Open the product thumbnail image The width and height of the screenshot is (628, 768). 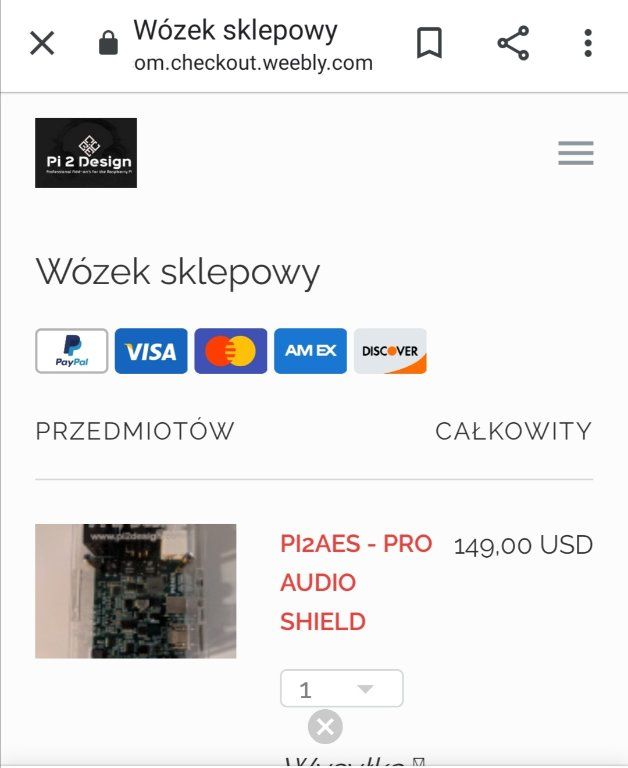136,591
